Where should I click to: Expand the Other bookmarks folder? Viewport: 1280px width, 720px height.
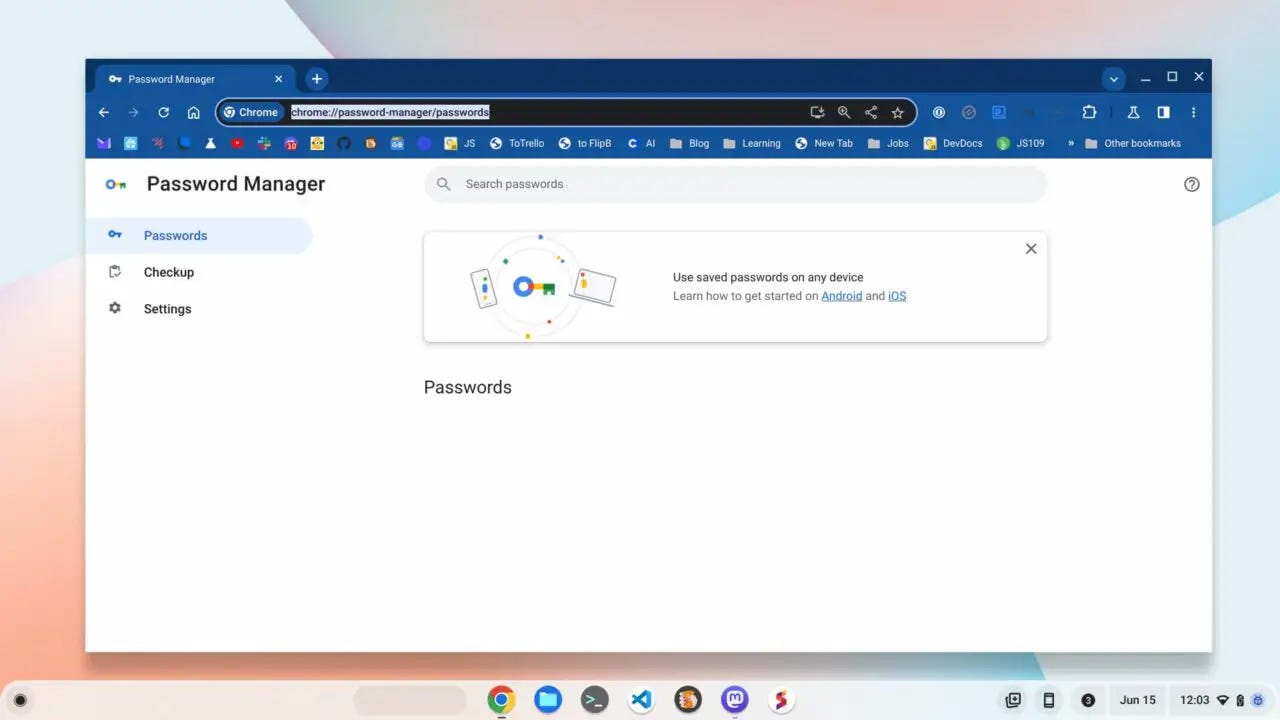(1132, 143)
